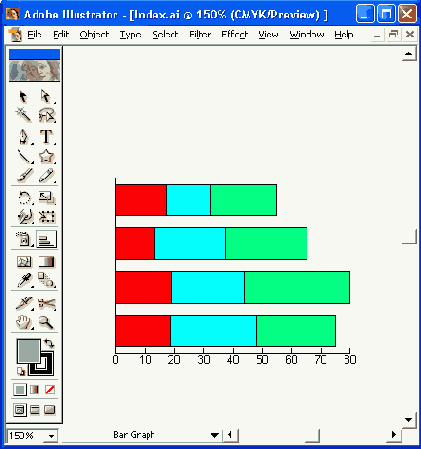Switch to Full Screen Mode

[x=50, y=410]
